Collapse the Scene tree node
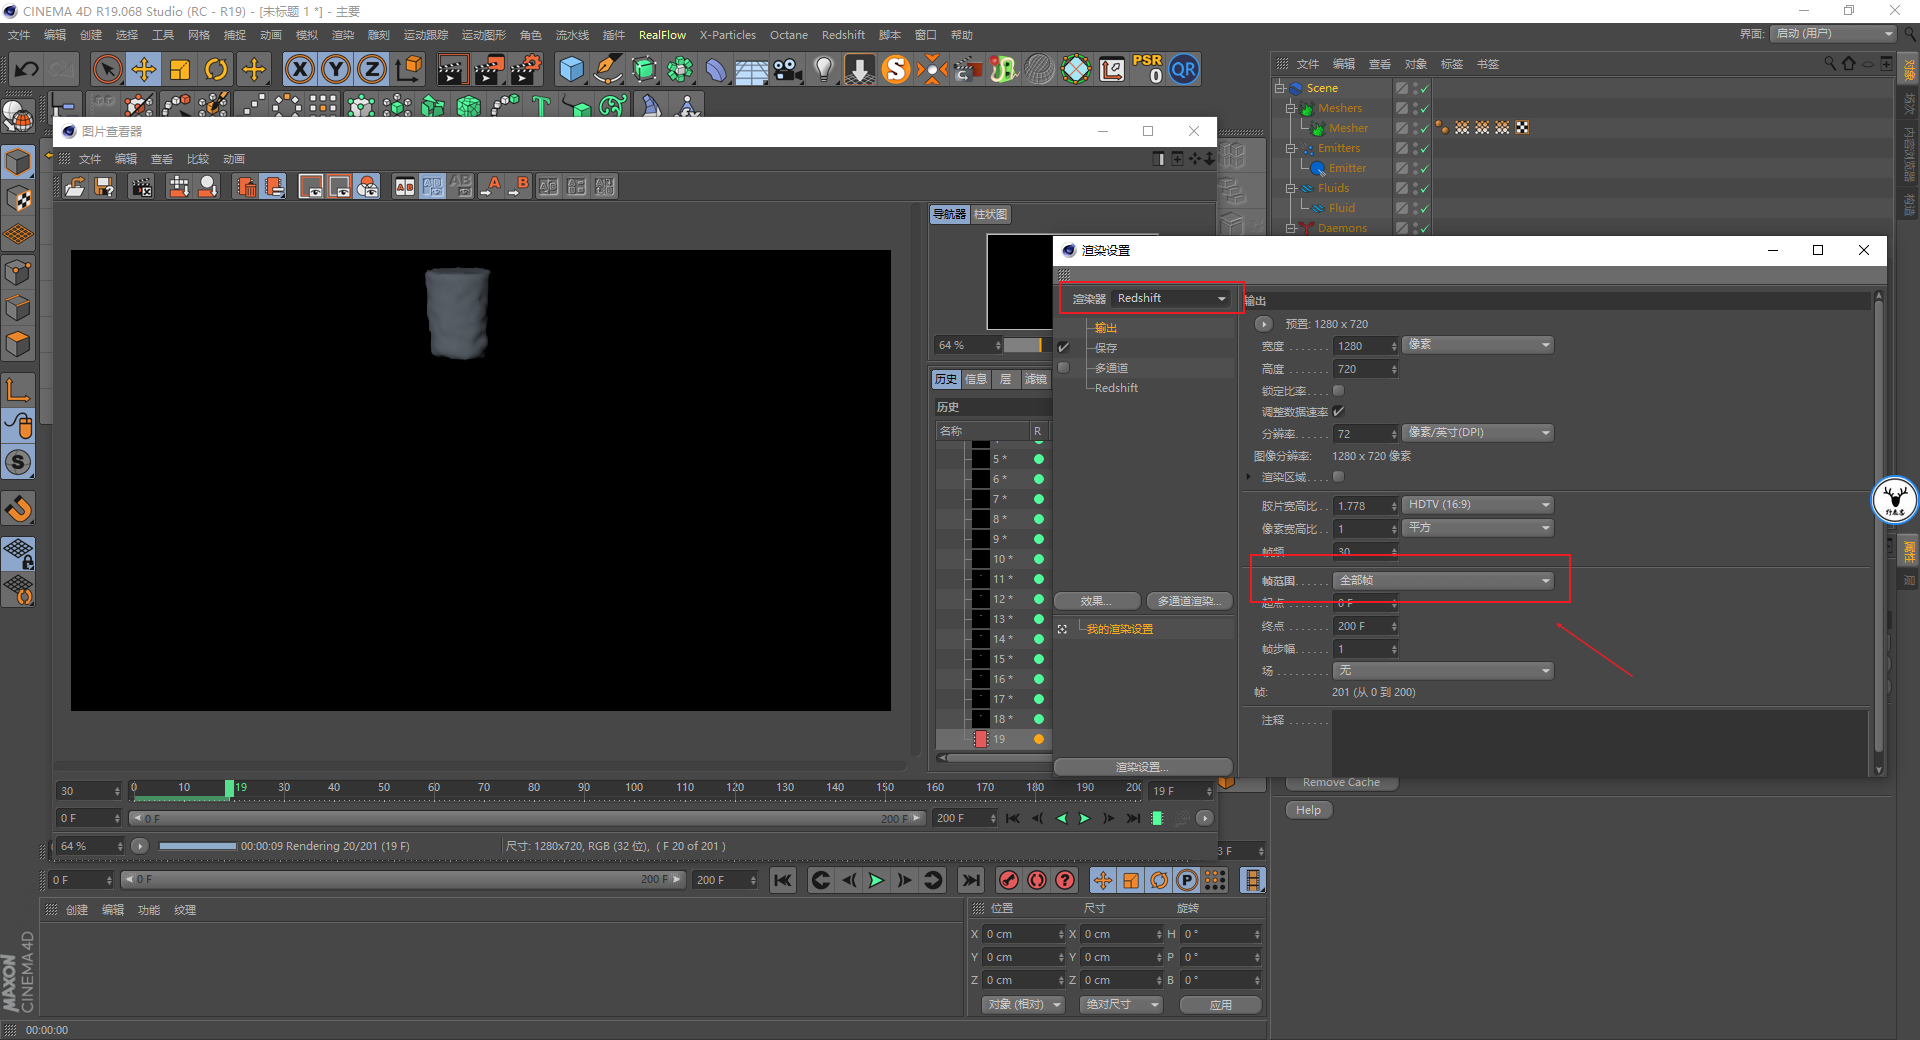This screenshot has height=1040, width=1920. tap(1279, 88)
